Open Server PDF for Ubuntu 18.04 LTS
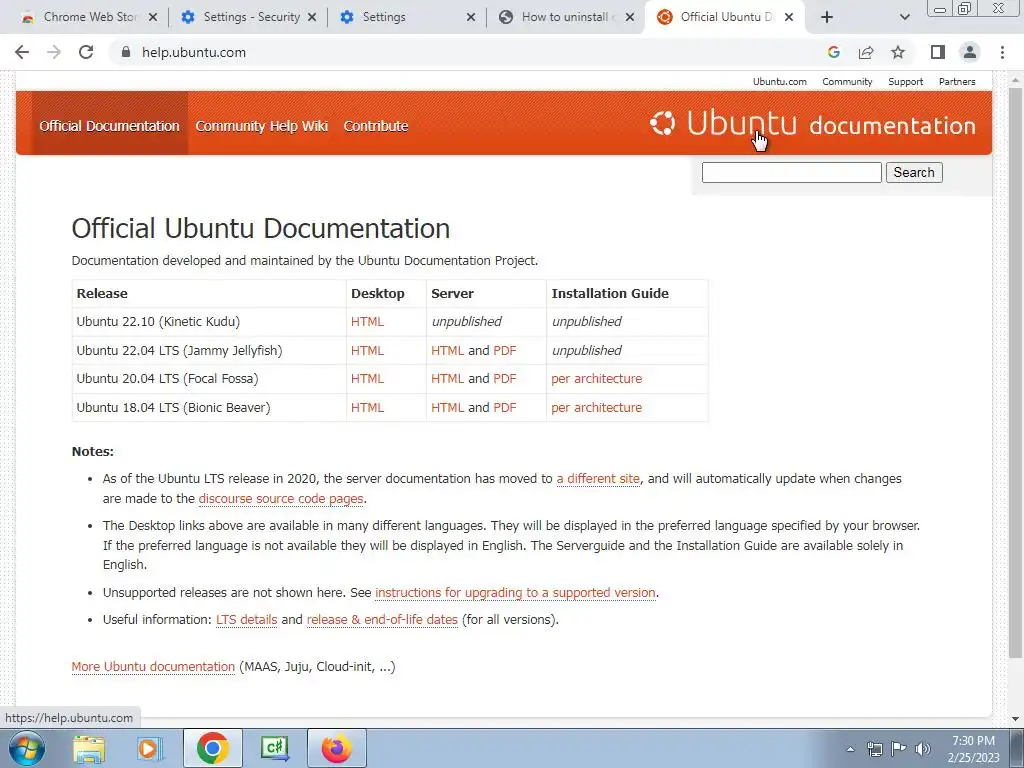Screen dimensions: 1024x768 point(505,408)
